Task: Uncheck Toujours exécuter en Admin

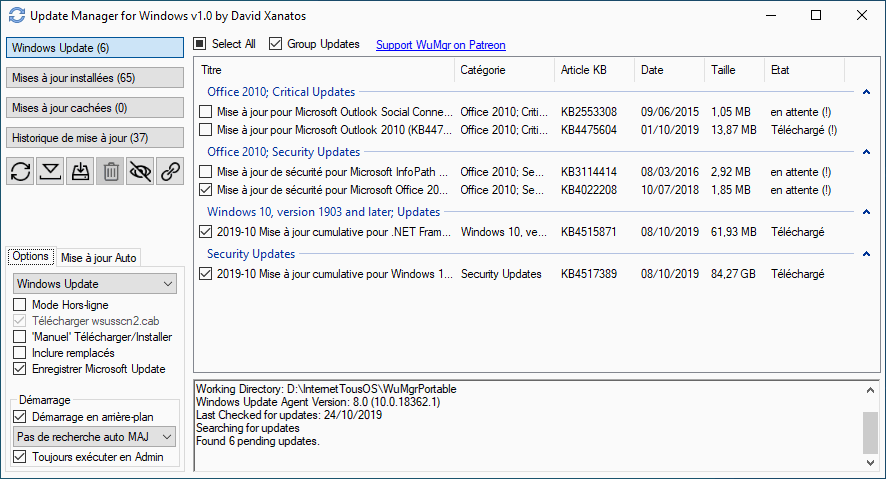Action: [20, 456]
